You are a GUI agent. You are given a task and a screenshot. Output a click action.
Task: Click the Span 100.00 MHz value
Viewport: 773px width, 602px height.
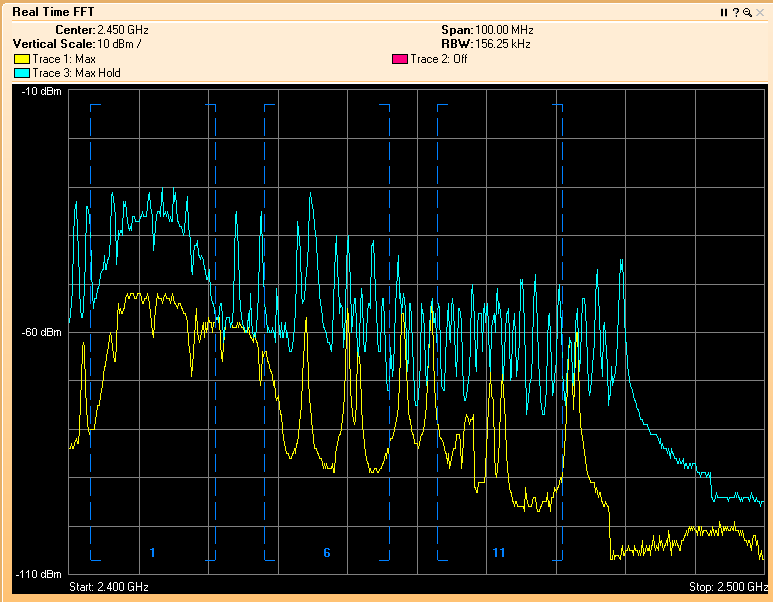click(502, 31)
